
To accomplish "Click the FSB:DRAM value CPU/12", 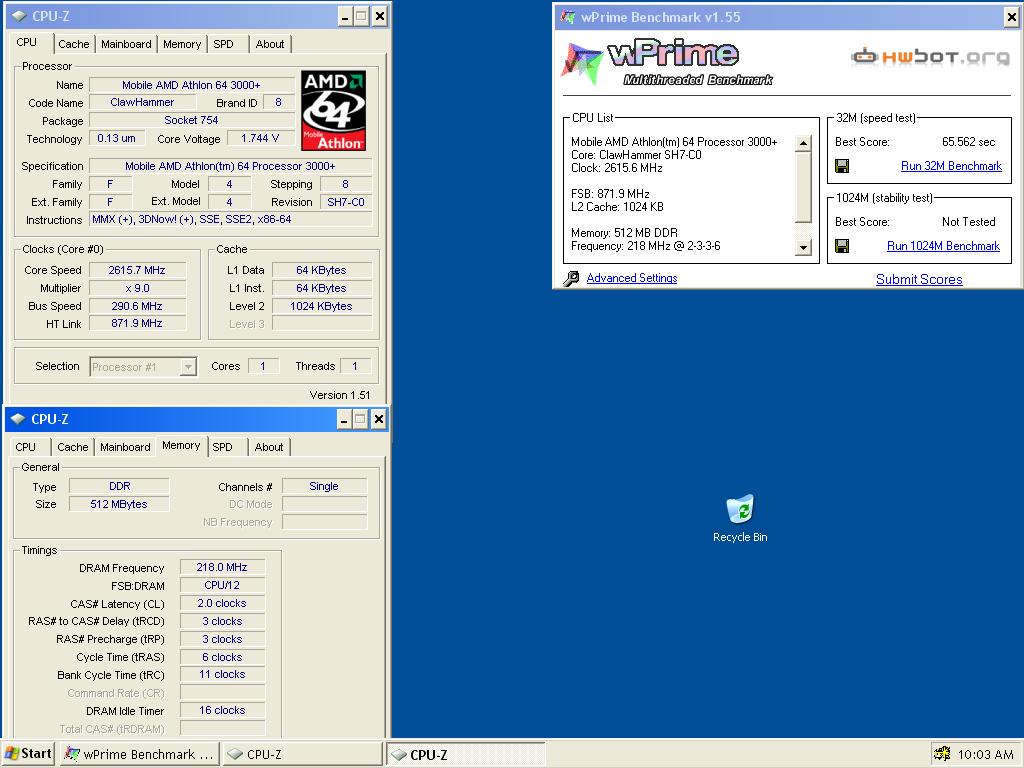I will (222, 585).
